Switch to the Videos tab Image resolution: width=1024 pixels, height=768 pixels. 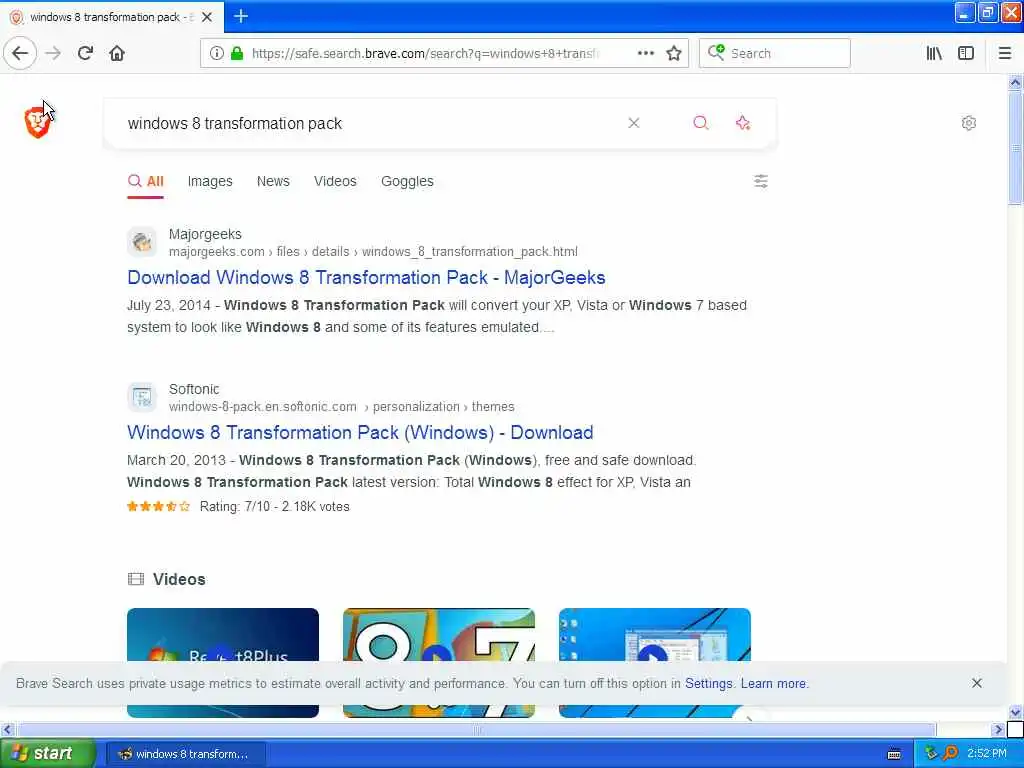pos(335,181)
